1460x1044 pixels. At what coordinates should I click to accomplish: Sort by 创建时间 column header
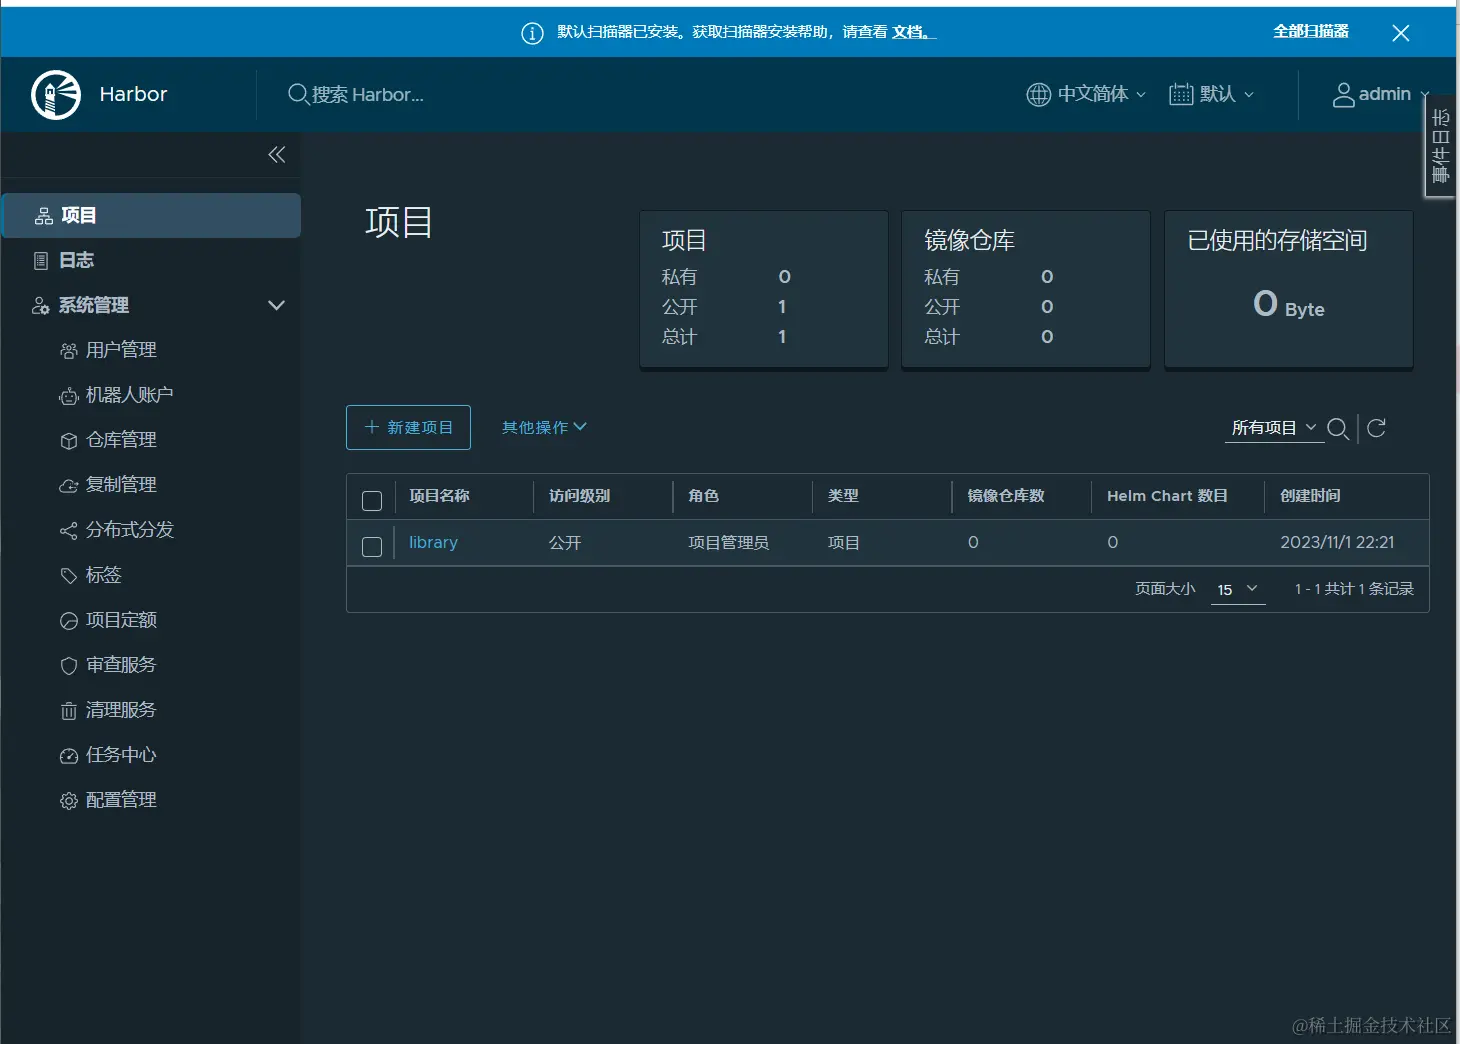[x=1310, y=496]
